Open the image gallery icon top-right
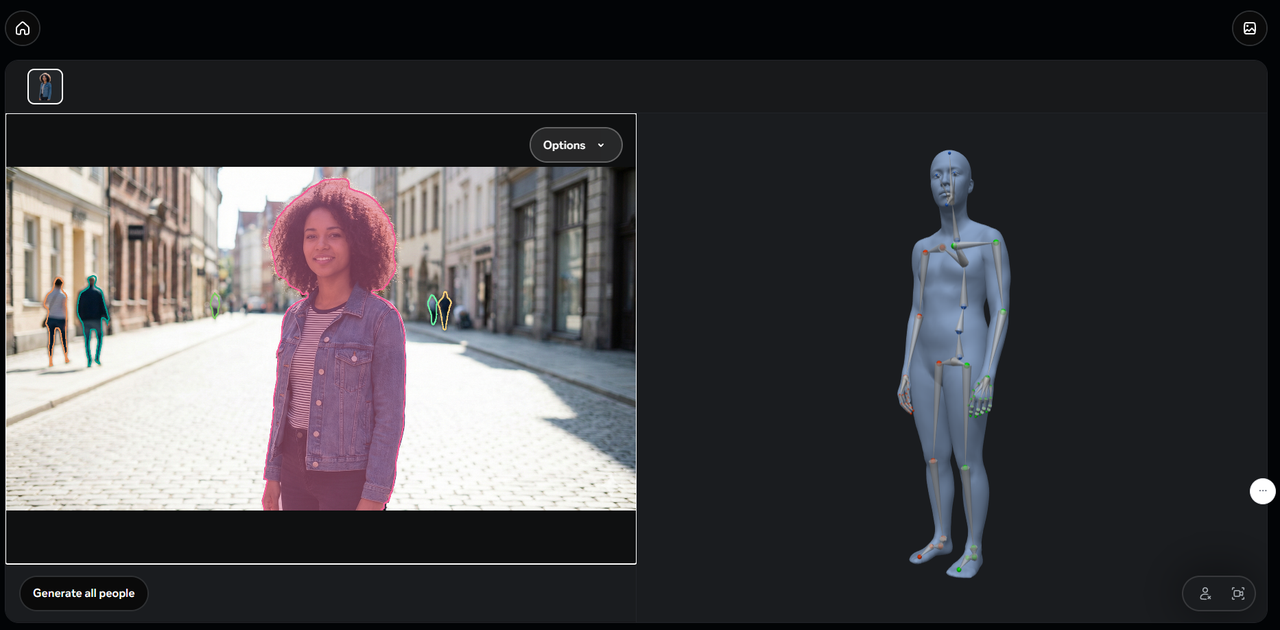 pyautogui.click(x=1249, y=28)
